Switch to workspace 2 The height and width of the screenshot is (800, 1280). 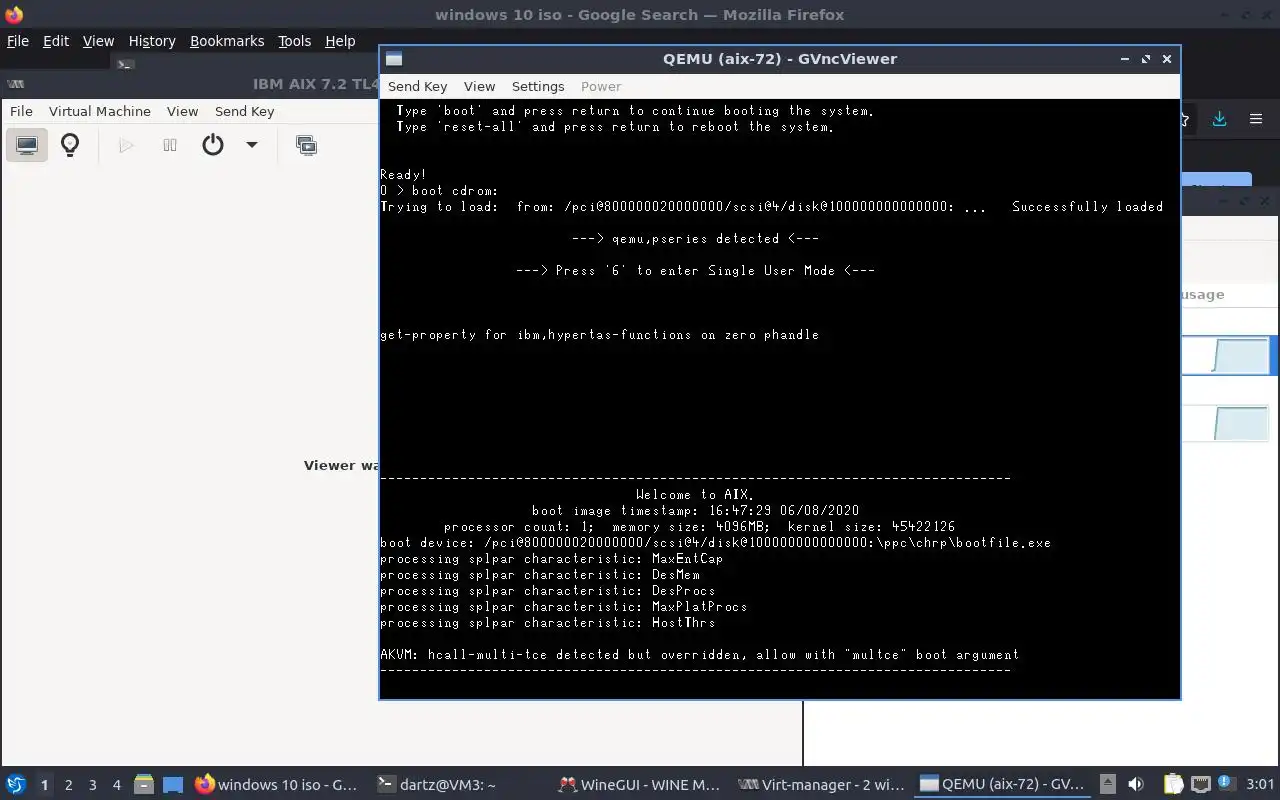click(68, 785)
